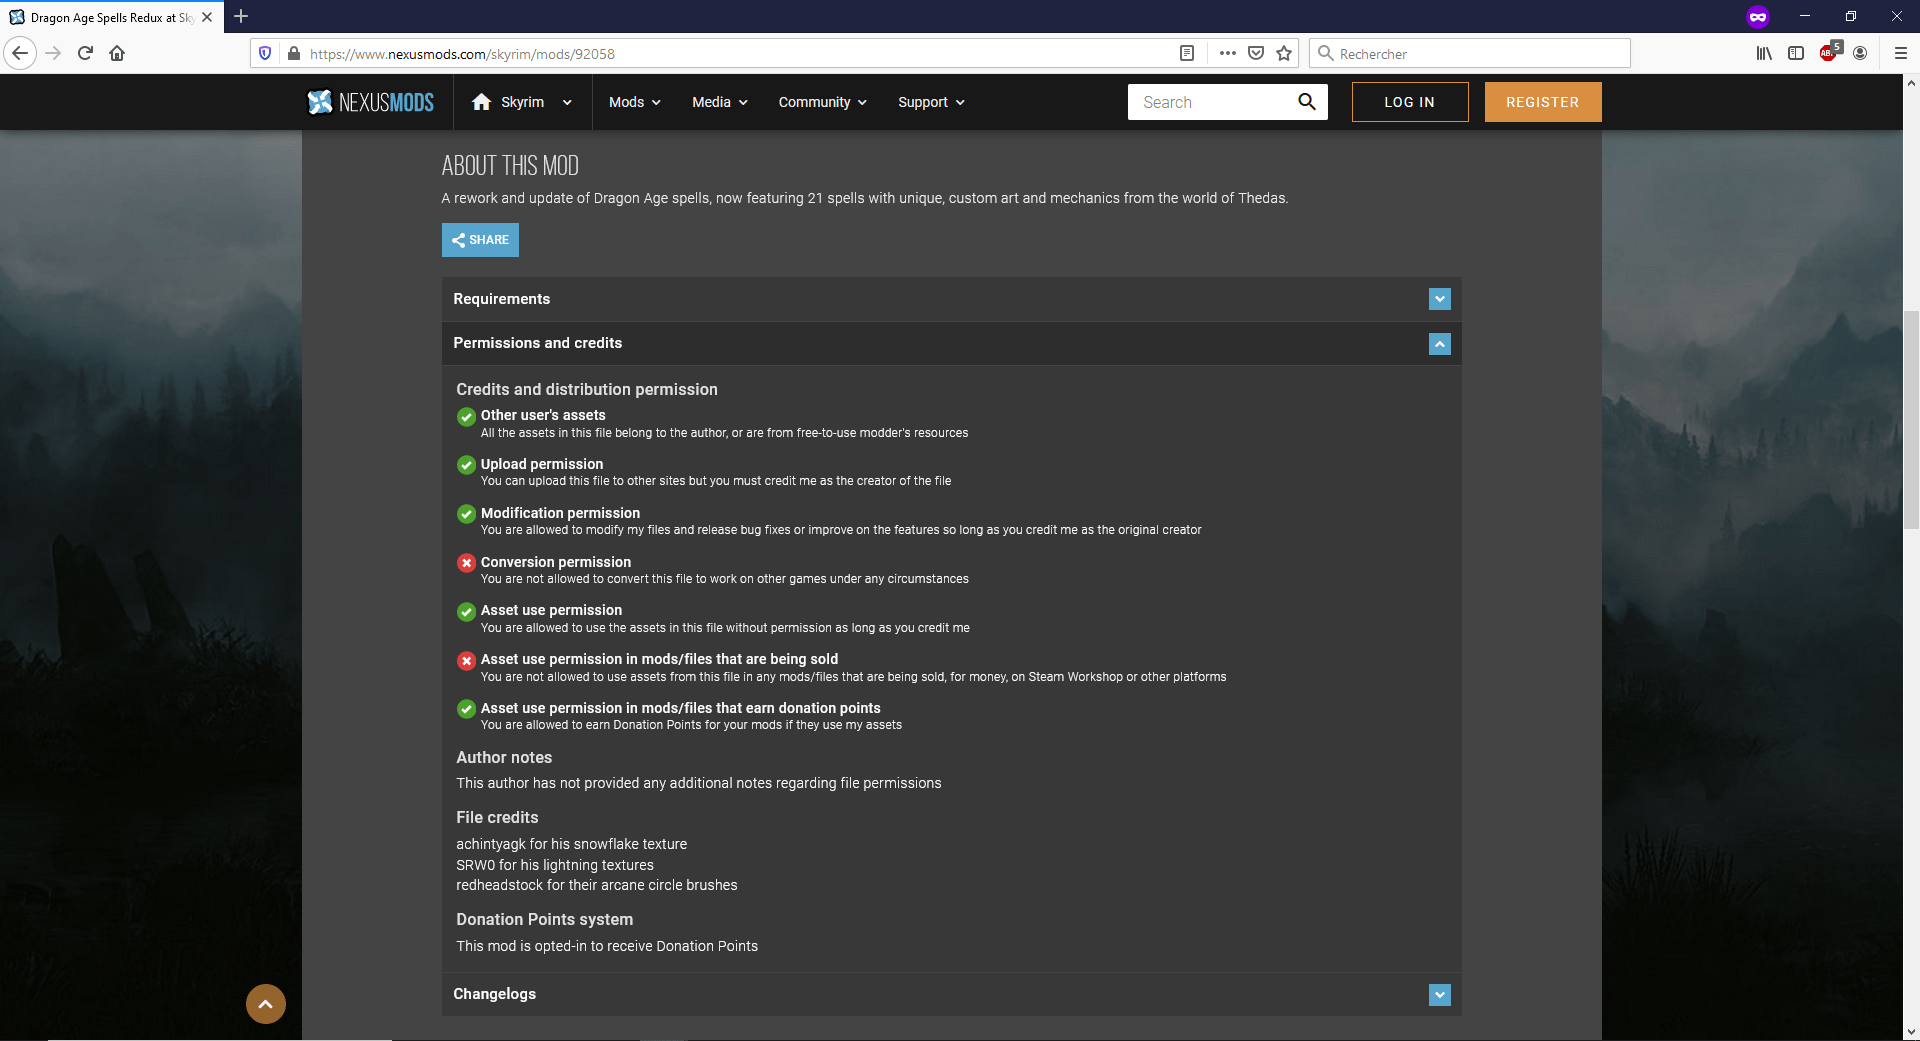
Task: Click the LOG IN button
Action: tap(1409, 102)
